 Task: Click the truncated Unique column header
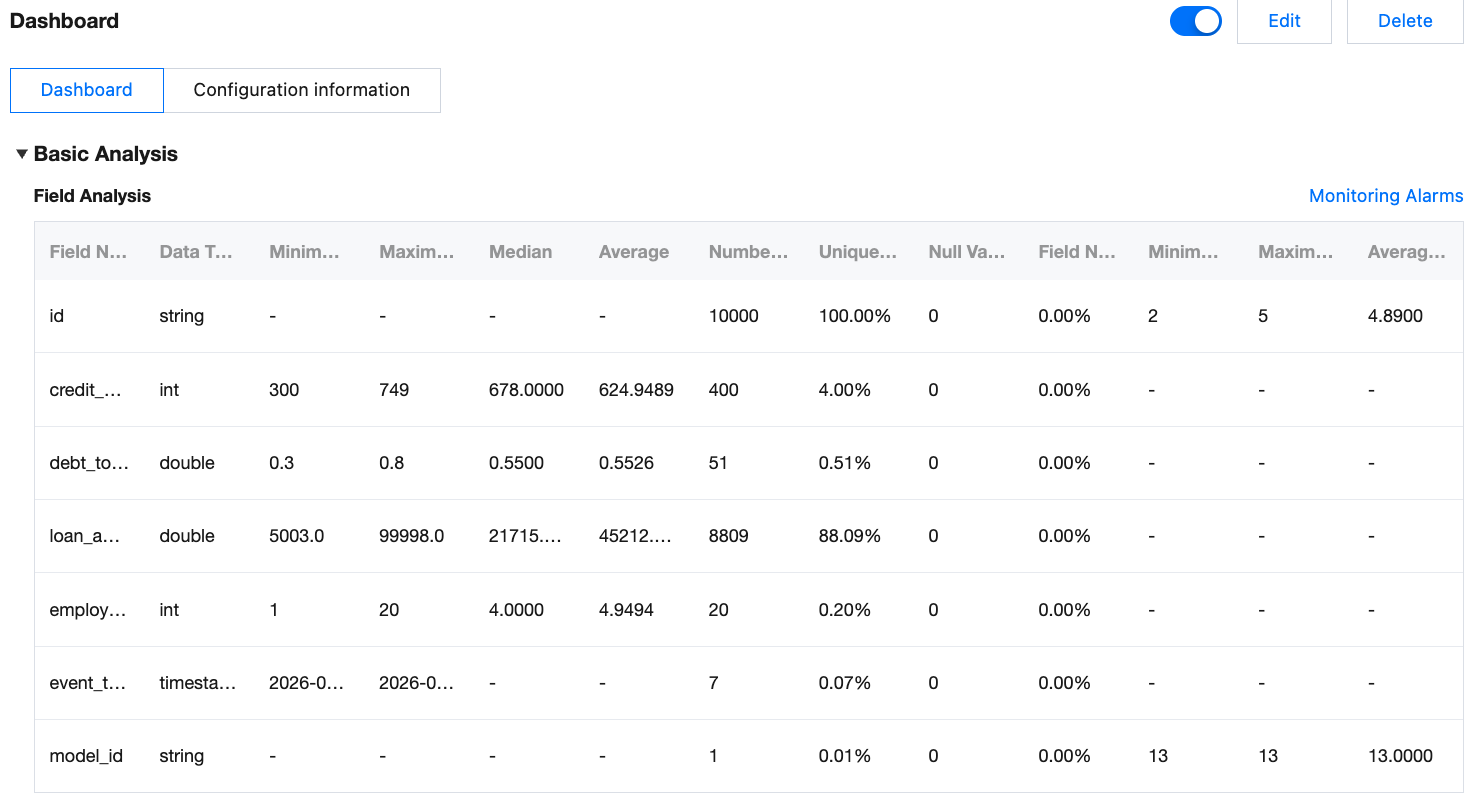click(x=857, y=252)
